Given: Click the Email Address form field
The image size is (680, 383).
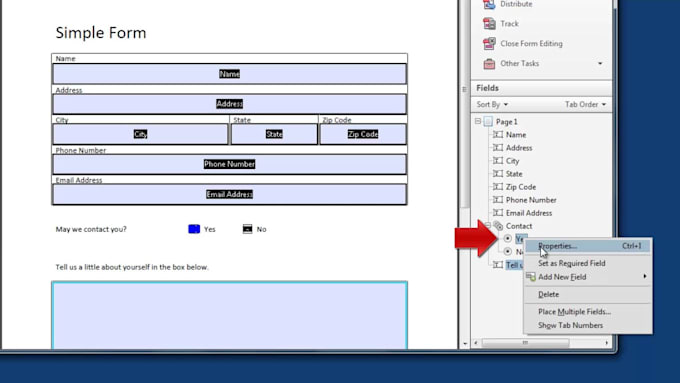Looking at the screenshot, I should coord(229,194).
